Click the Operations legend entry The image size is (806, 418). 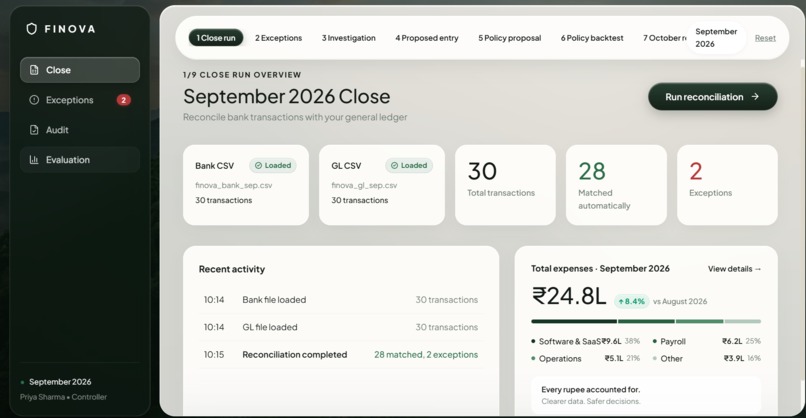click(x=585, y=358)
